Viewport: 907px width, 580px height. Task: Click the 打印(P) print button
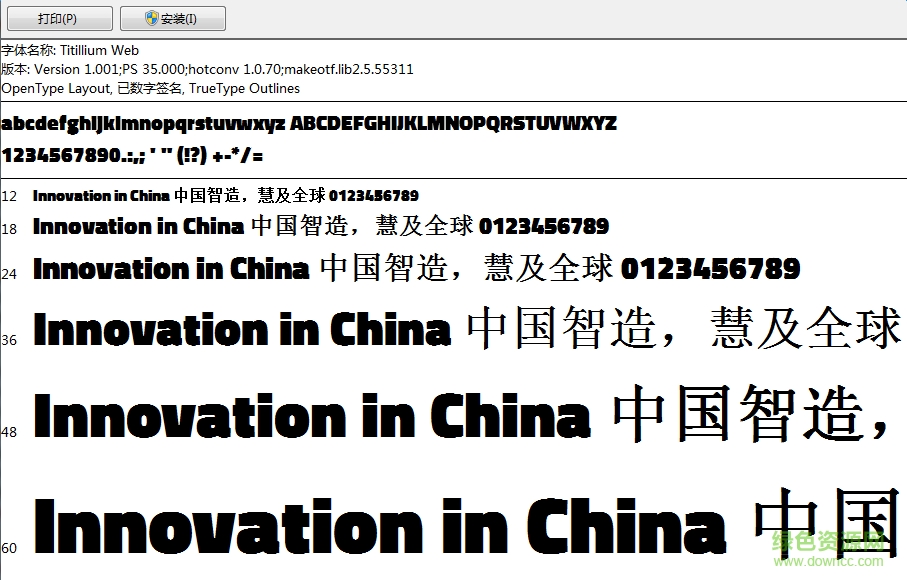(57, 18)
